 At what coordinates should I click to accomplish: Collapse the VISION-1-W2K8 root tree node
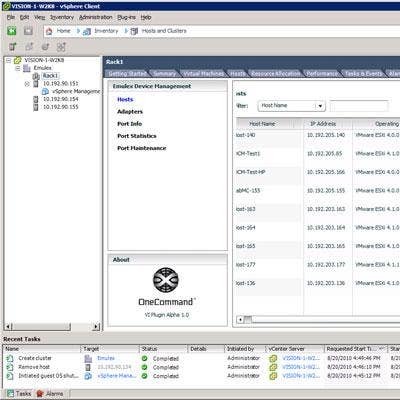click(x=9, y=60)
